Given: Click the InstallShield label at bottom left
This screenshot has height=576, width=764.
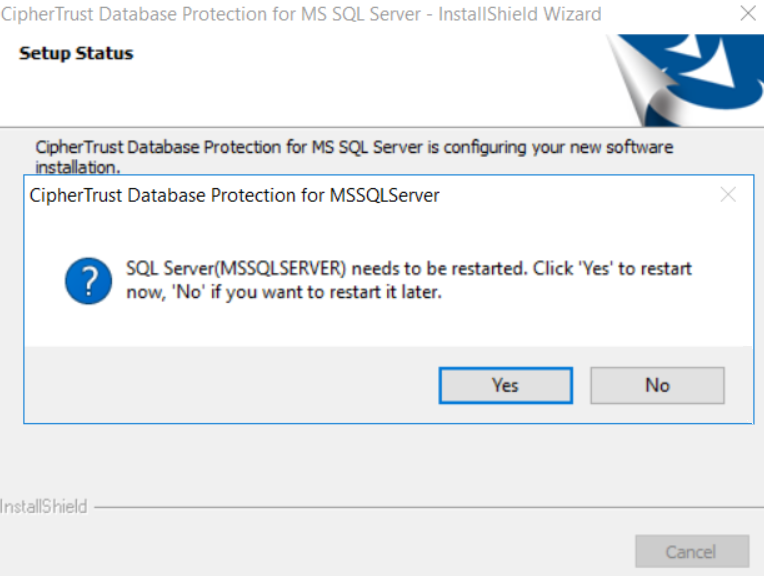Looking at the screenshot, I should coord(44,507).
